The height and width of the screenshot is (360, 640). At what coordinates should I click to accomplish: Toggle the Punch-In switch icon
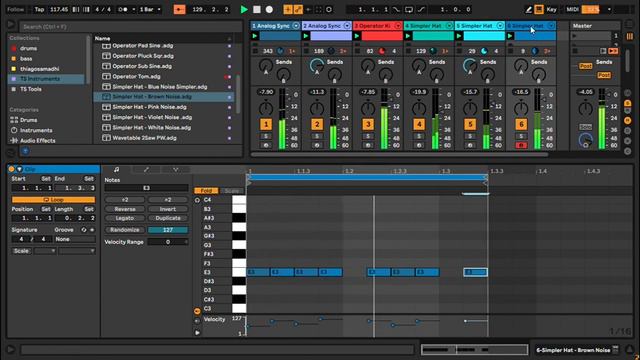click(x=396, y=9)
